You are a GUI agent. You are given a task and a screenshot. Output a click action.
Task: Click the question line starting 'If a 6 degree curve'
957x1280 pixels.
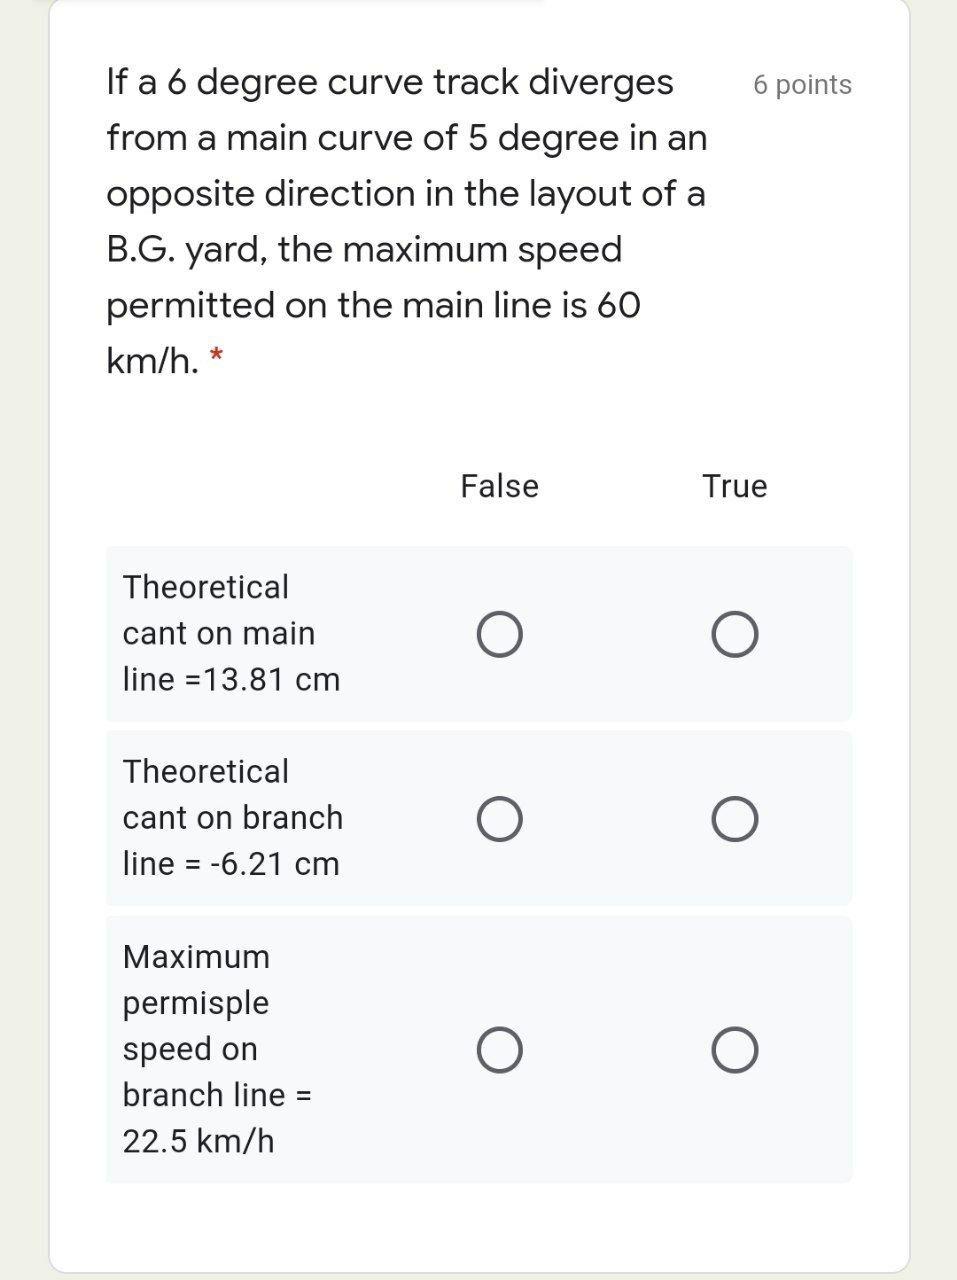click(390, 82)
